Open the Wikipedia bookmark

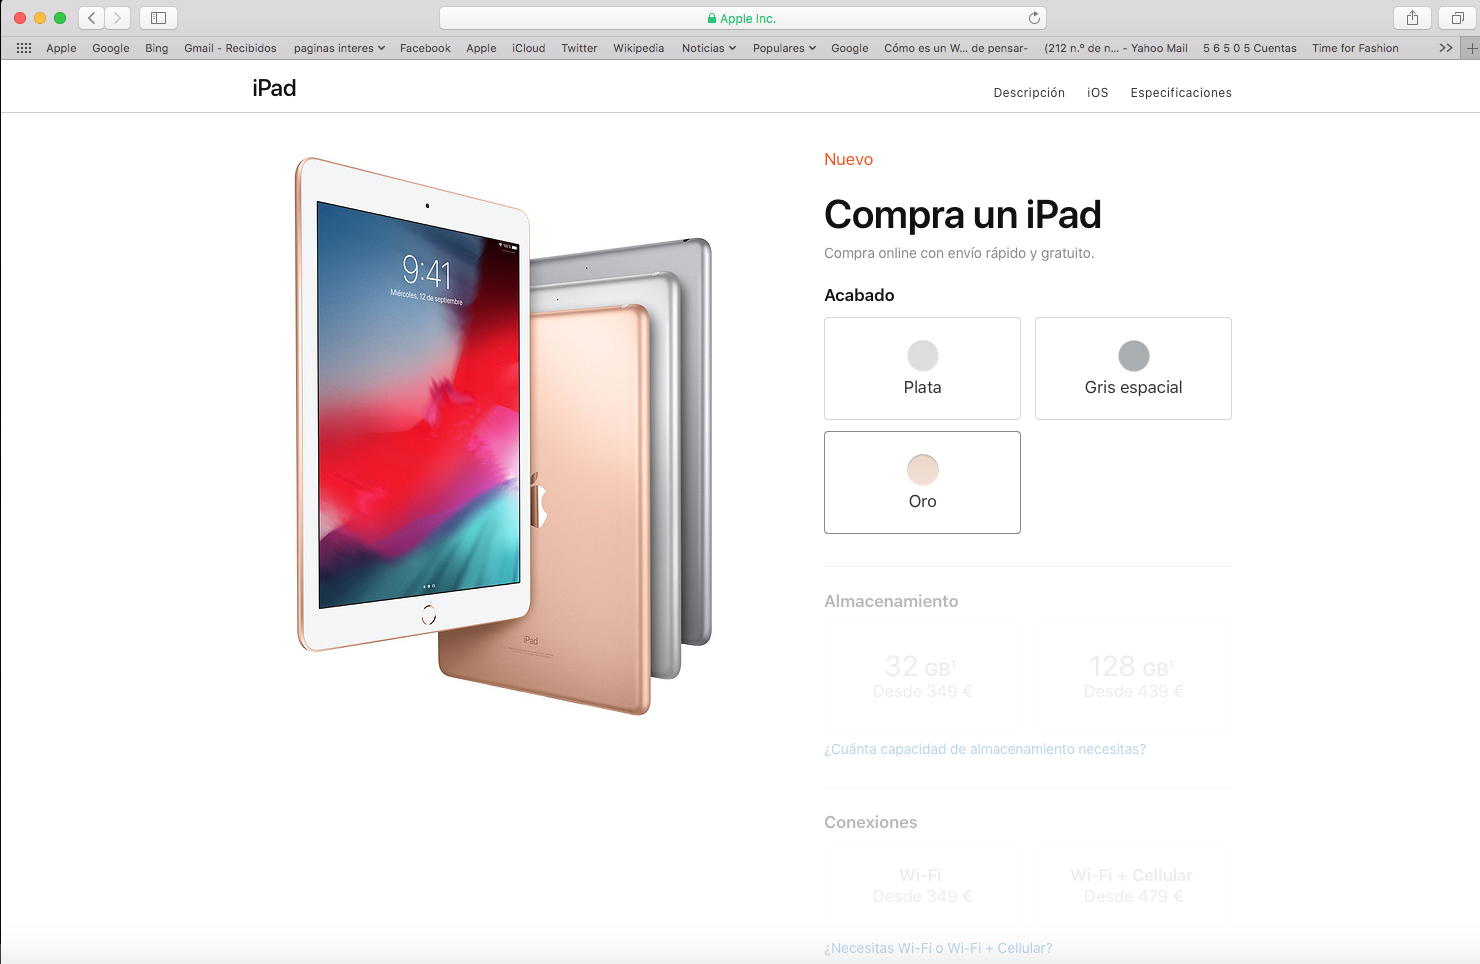(638, 48)
